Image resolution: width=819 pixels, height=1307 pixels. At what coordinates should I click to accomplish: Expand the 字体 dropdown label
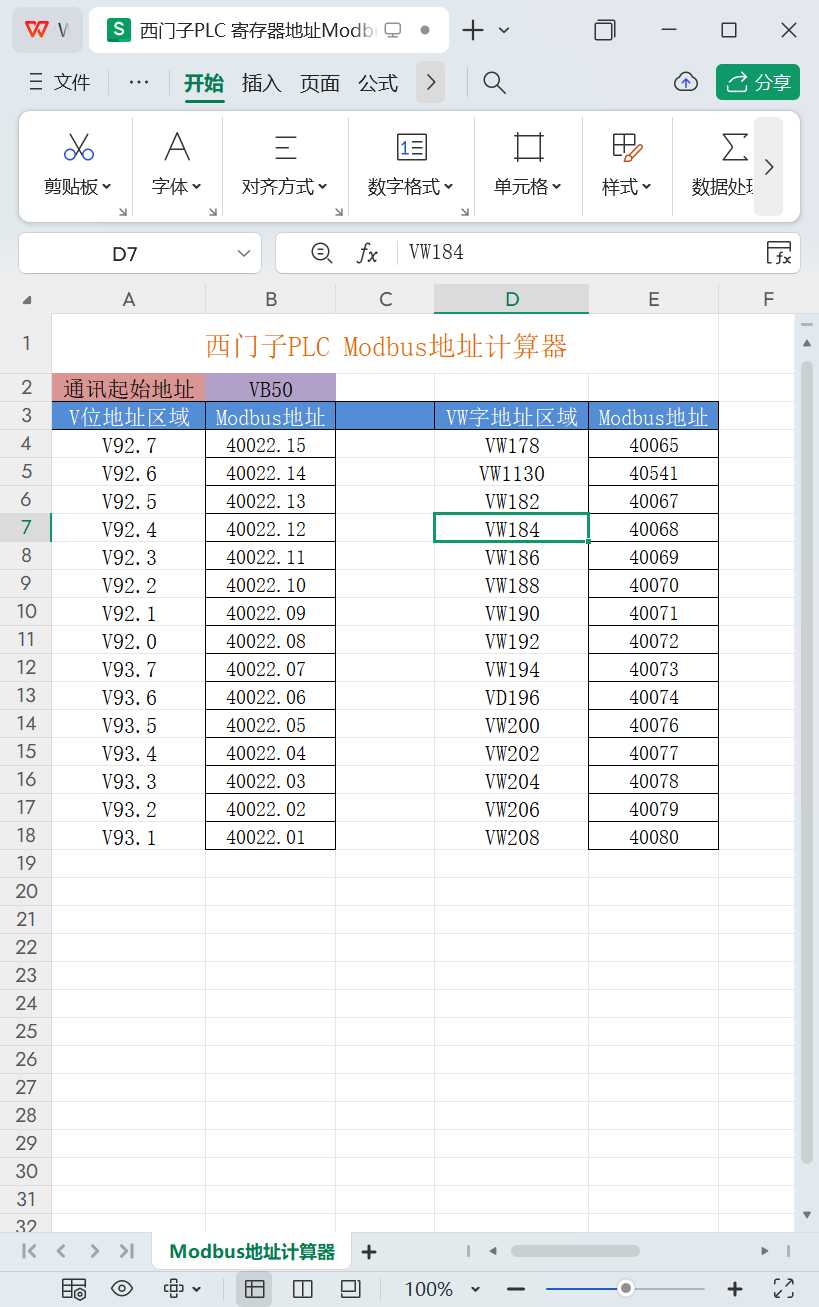(177, 187)
